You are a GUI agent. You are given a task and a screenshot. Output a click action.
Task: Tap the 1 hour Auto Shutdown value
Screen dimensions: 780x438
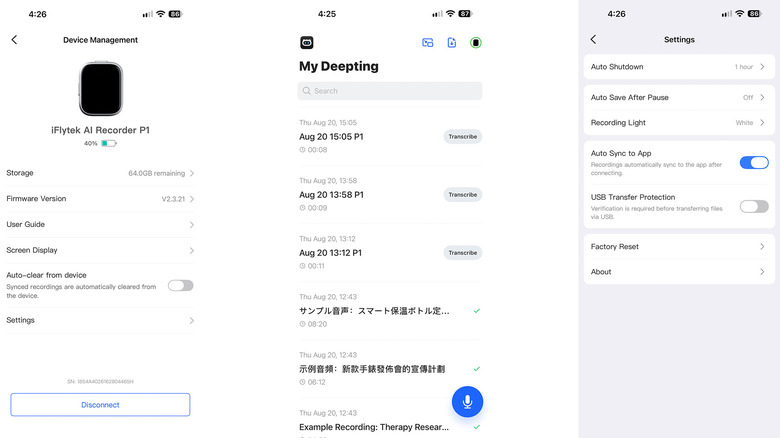[744, 67]
